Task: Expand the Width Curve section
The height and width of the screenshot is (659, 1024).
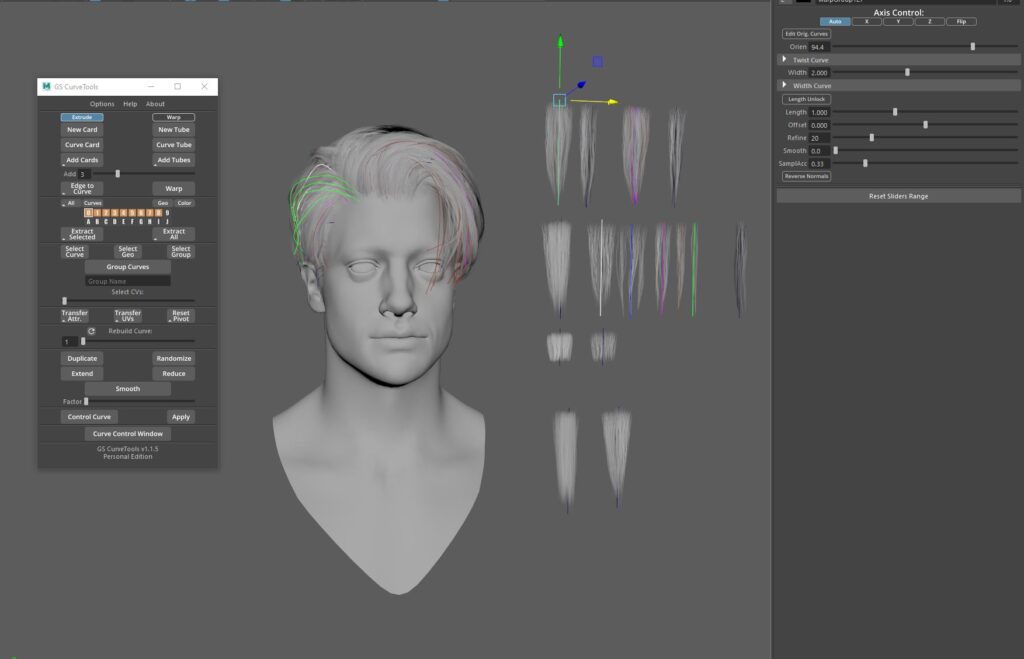Action: pos(784,85)
